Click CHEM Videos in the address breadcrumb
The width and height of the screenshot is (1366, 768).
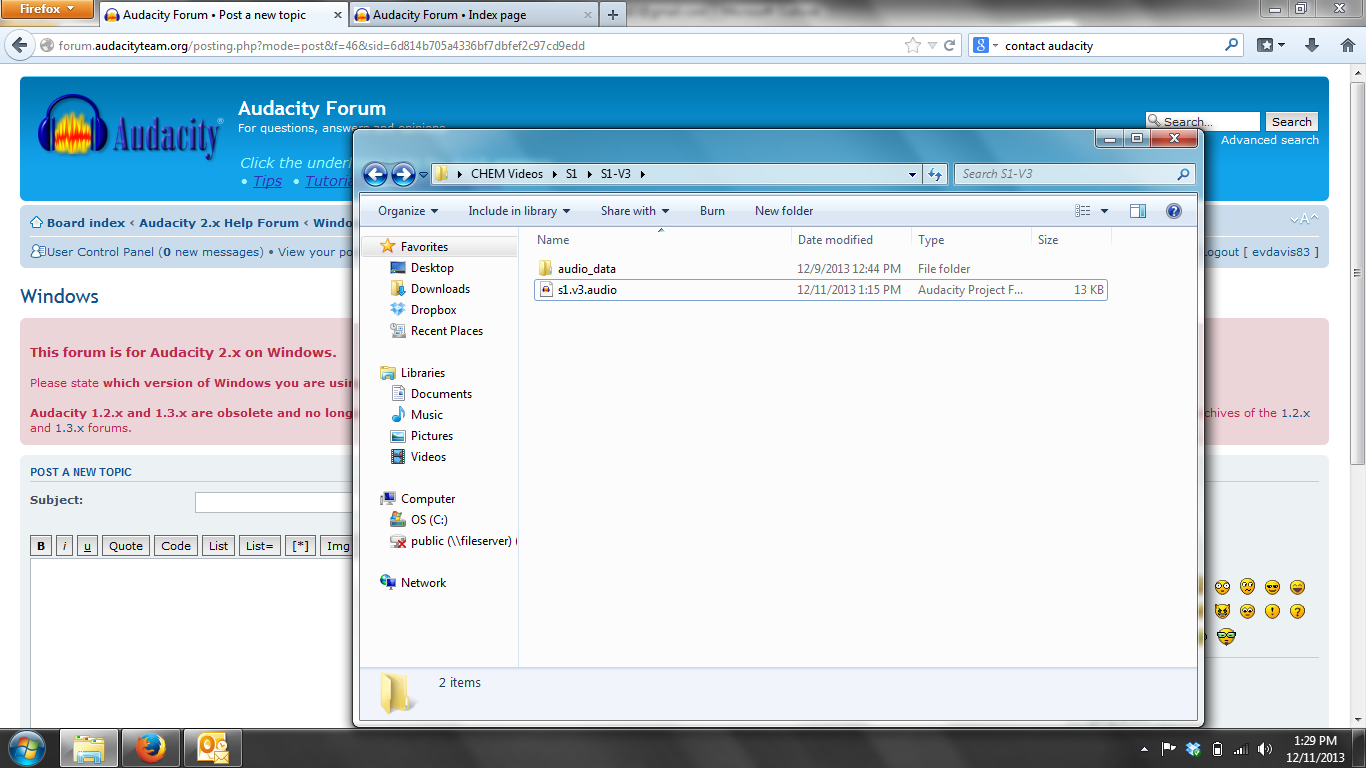click(x=507, y=174)
